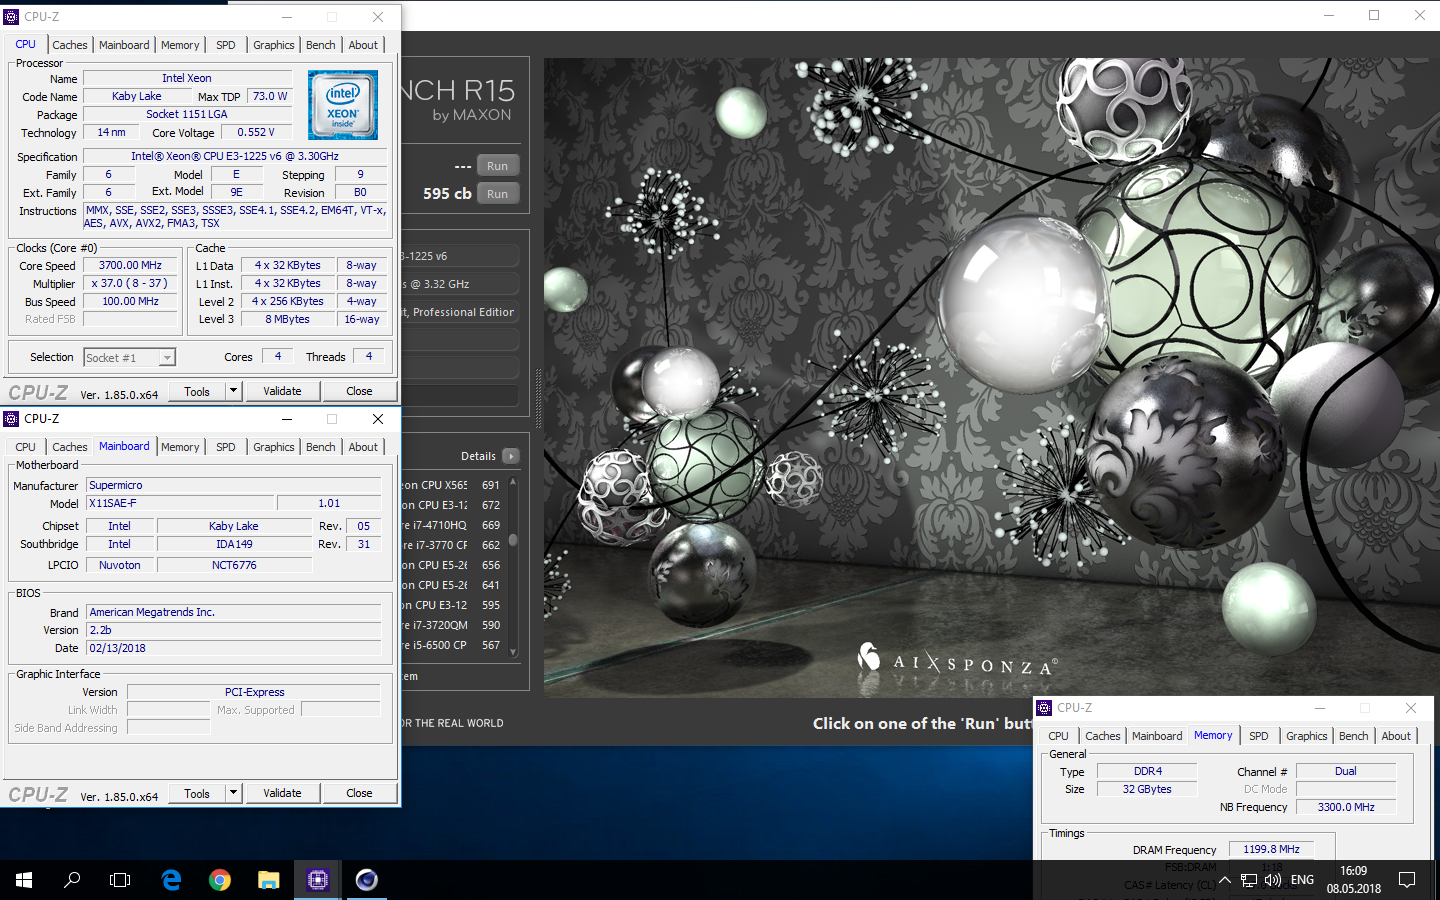Open the action center notifications icon

pos(1407,880)
